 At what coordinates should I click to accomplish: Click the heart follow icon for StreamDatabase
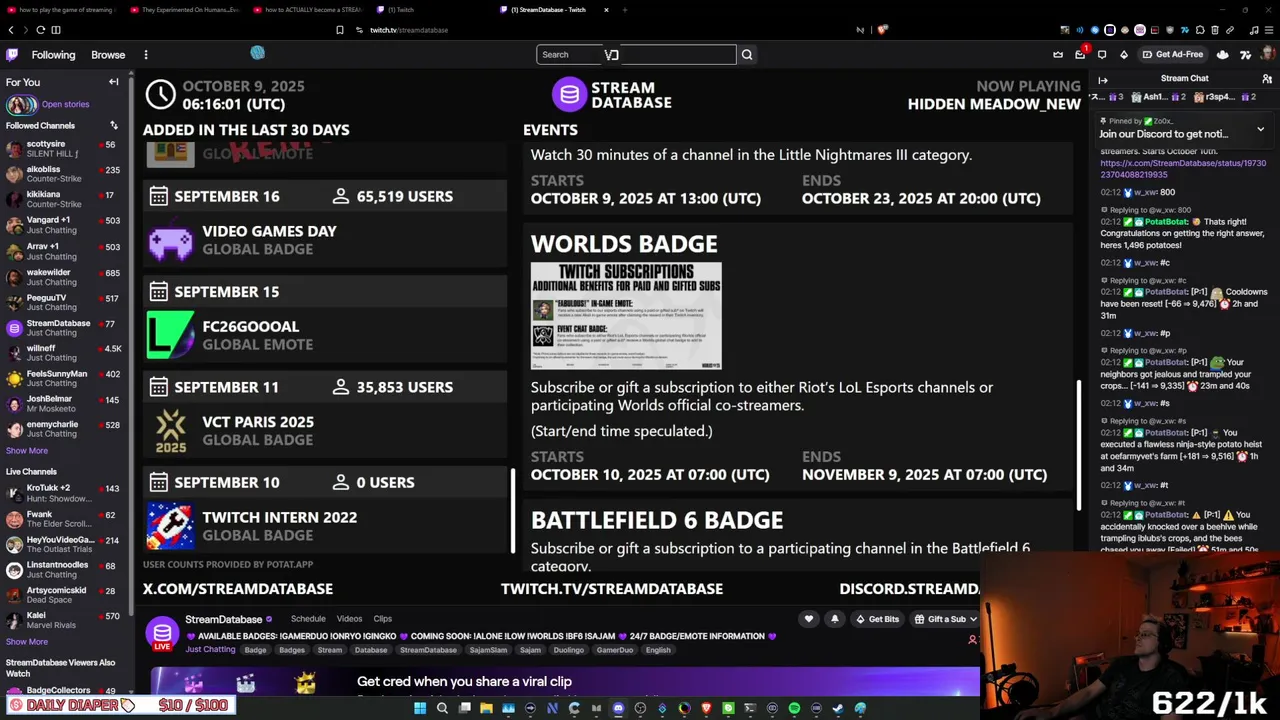click(x=809, y=619)
